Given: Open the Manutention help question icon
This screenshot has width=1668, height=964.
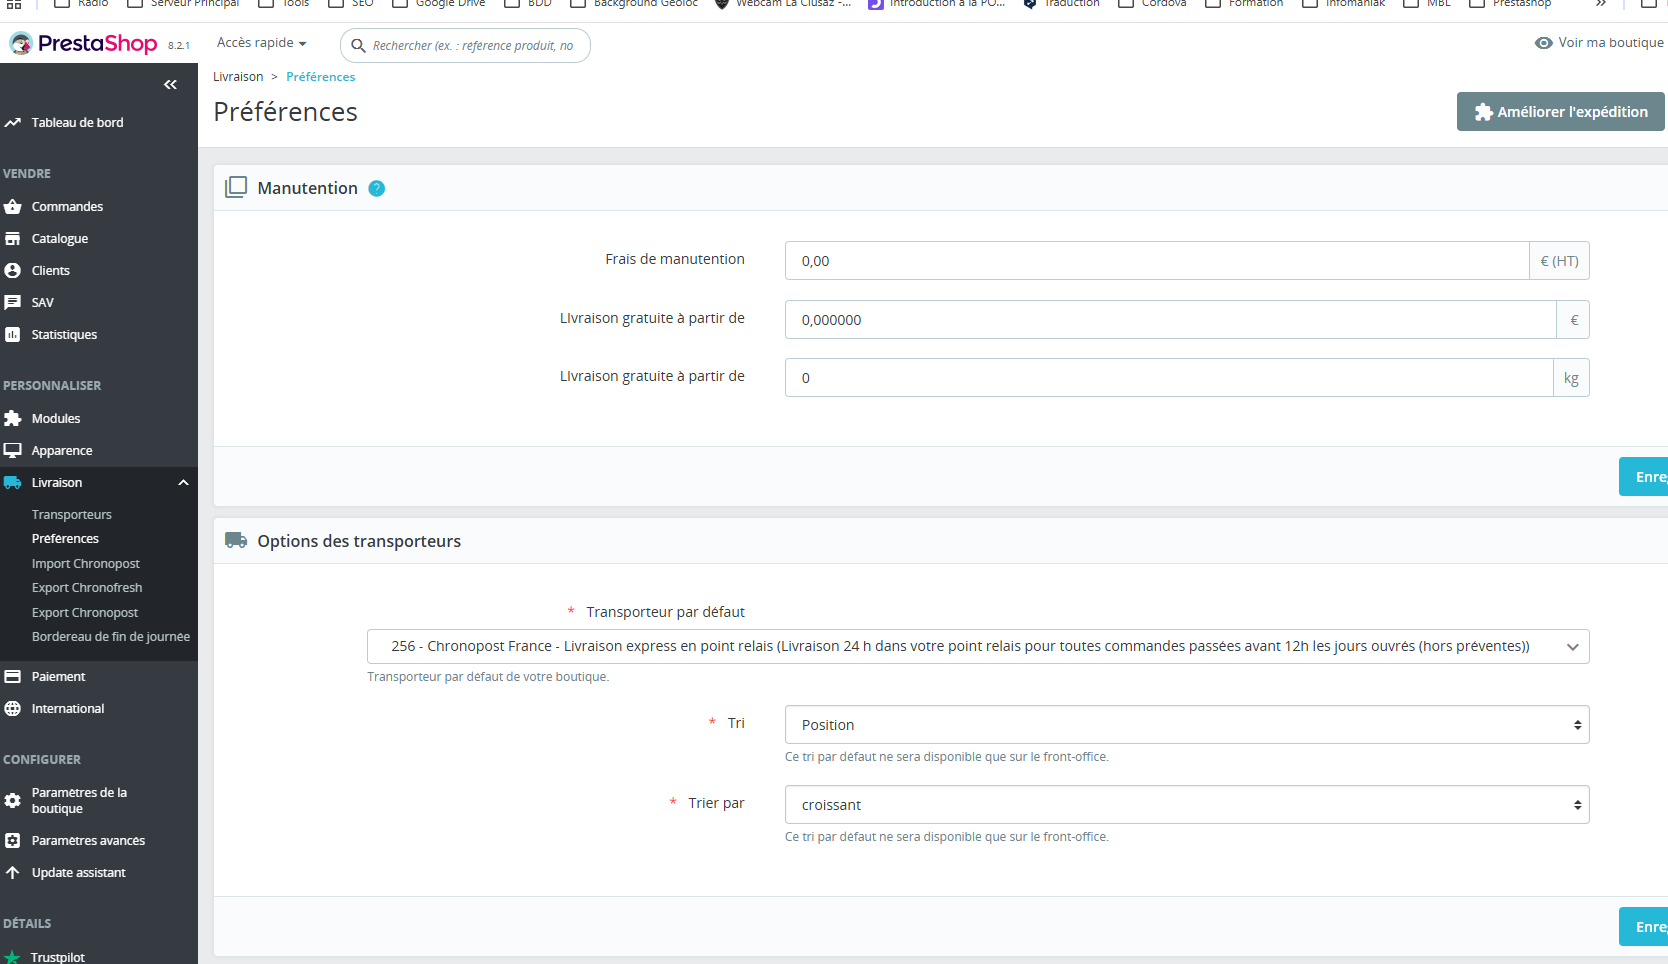Looking at the screenshot, I should 377,189.
